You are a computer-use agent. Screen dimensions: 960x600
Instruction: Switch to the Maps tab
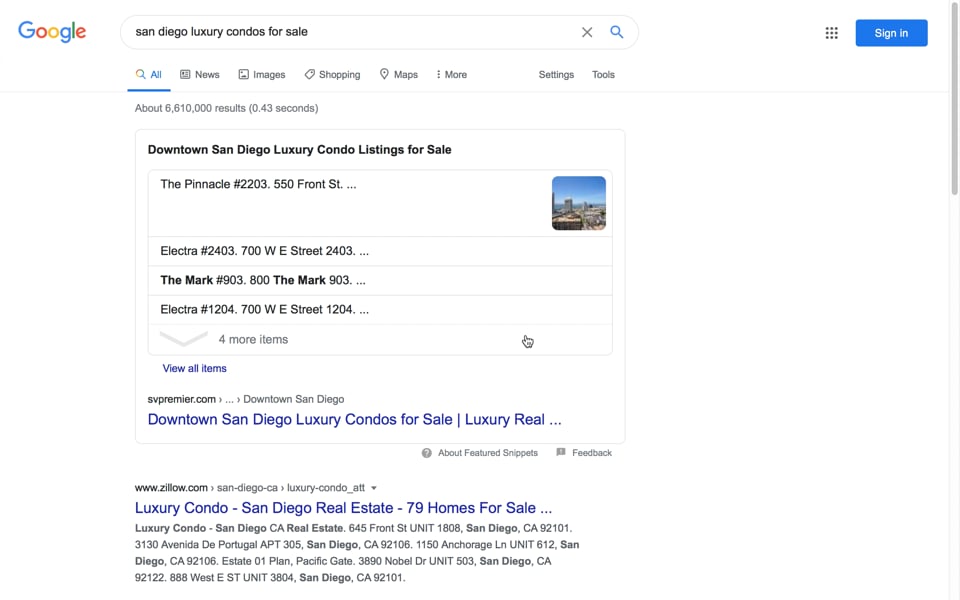pos(399,75)
